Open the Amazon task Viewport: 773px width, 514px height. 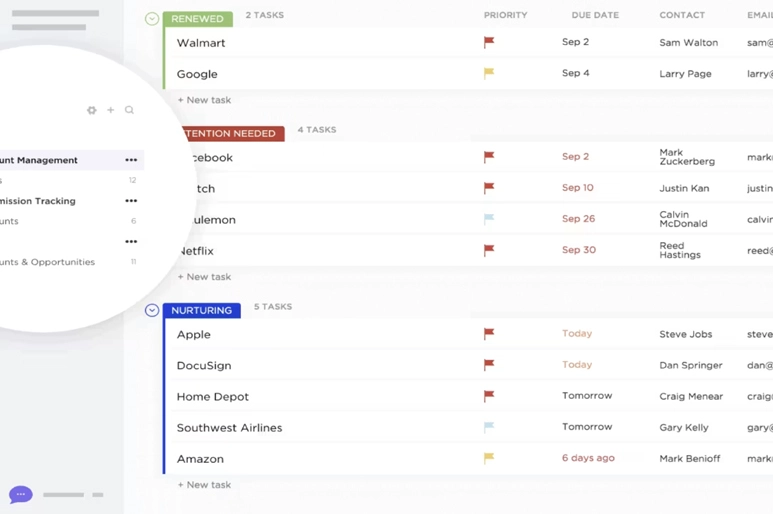click(x=200, y=459)
